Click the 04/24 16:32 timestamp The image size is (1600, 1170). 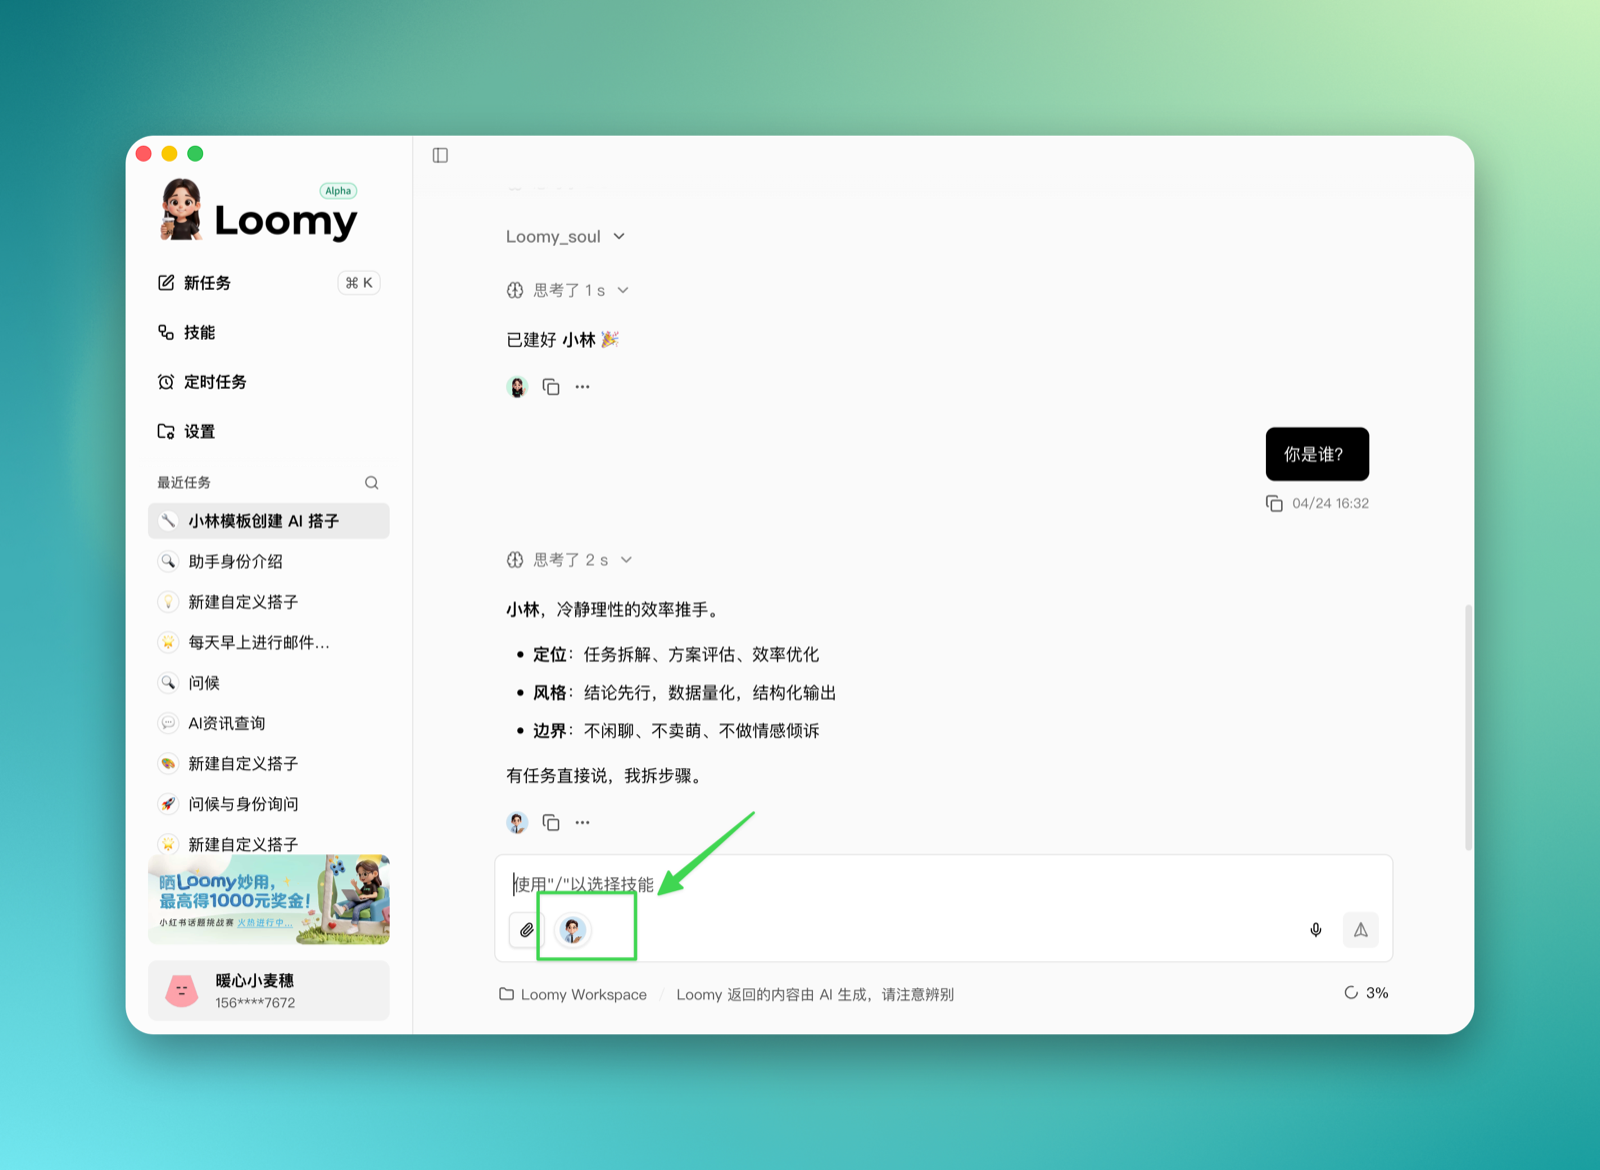pos(1330,503)
